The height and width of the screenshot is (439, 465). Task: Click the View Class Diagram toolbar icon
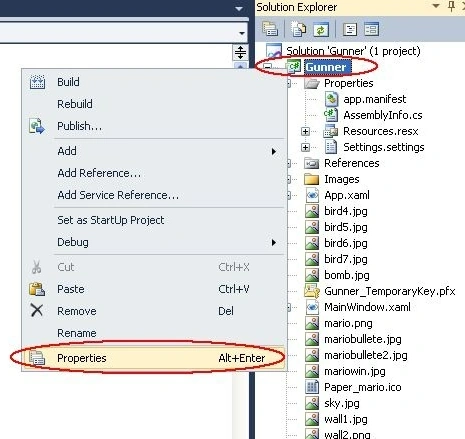click(x=371, y=29)
